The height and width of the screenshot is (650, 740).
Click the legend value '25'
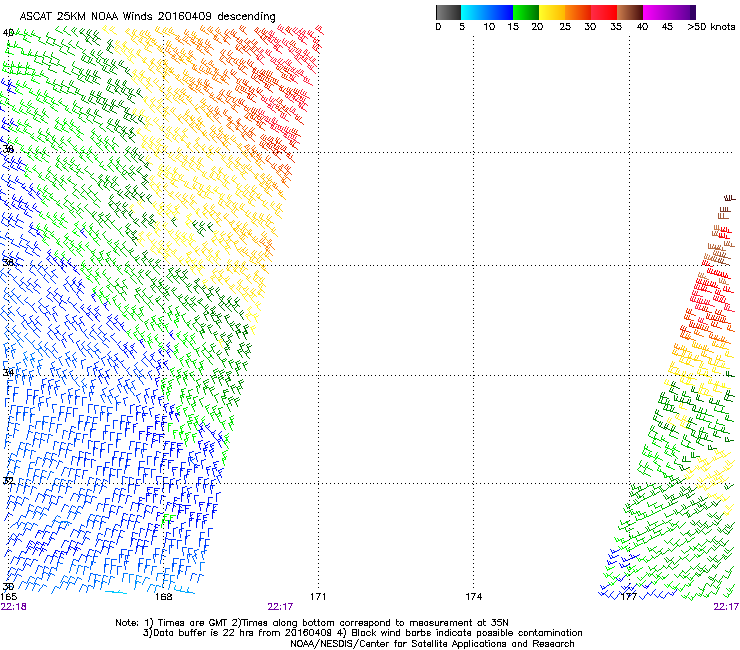(565, 27)
